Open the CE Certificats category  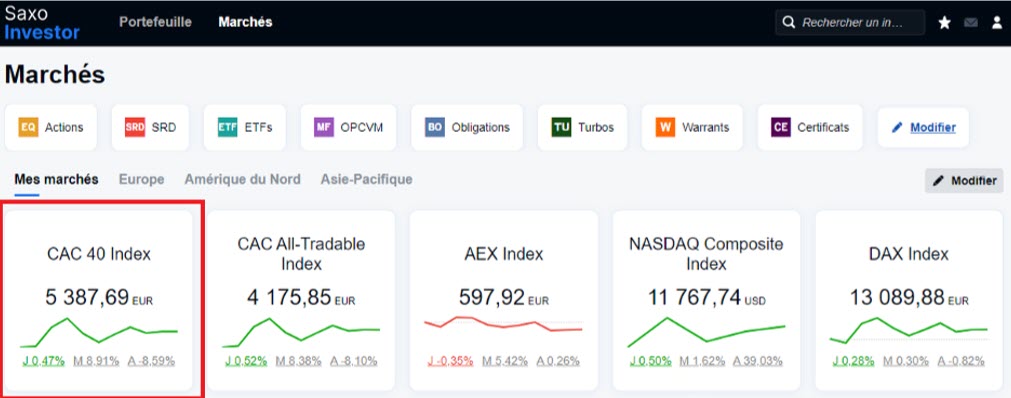click(810, 127)
